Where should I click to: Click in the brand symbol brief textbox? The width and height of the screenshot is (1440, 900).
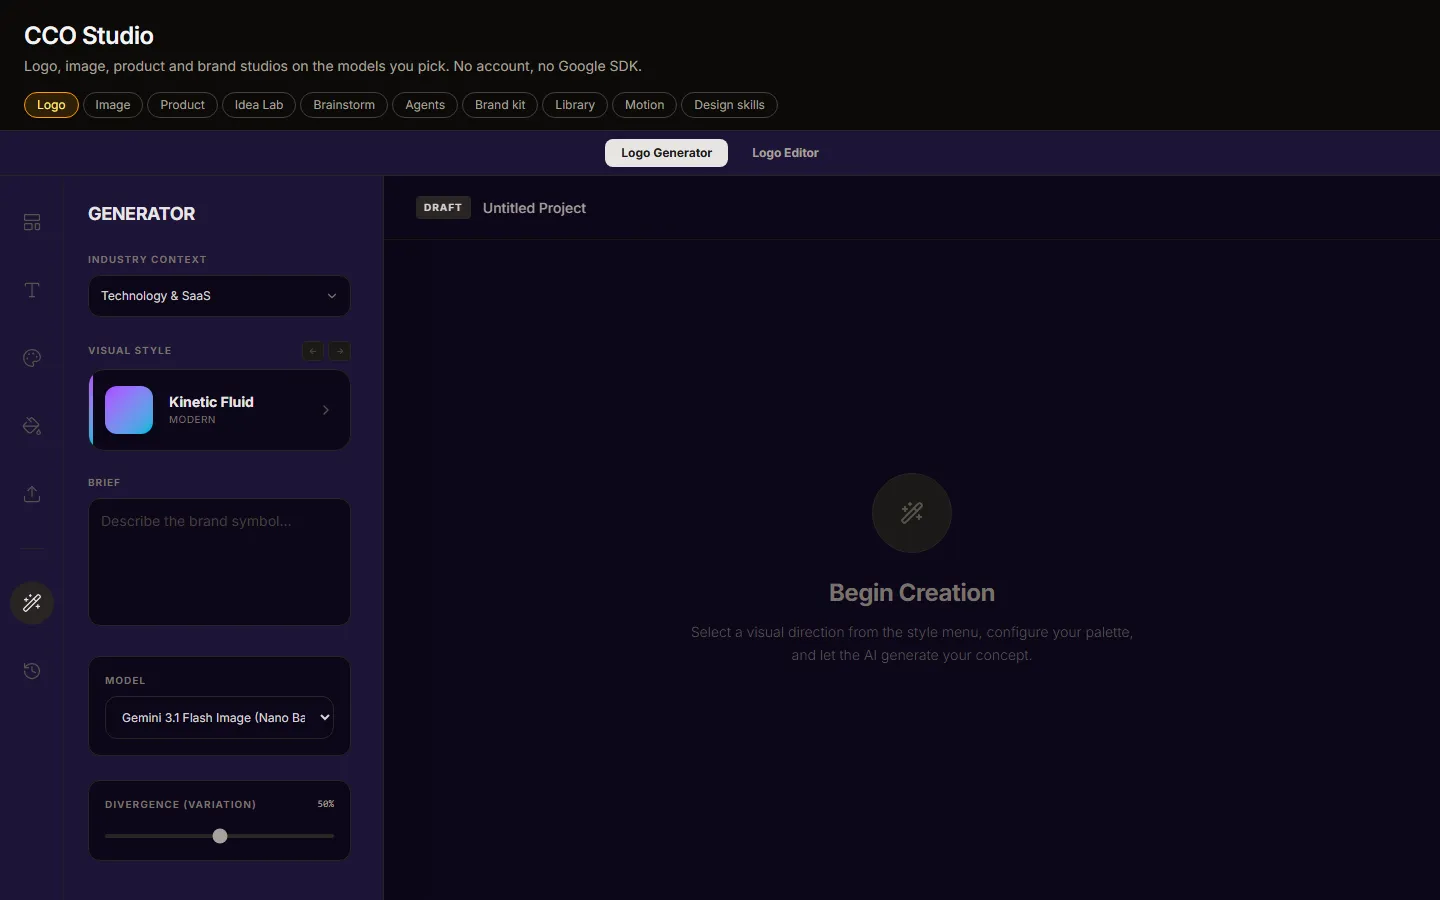[220, 562]
